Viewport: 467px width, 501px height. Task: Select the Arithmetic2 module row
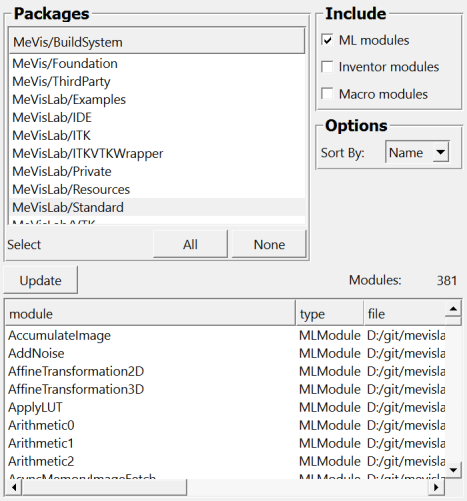[225, 461]
